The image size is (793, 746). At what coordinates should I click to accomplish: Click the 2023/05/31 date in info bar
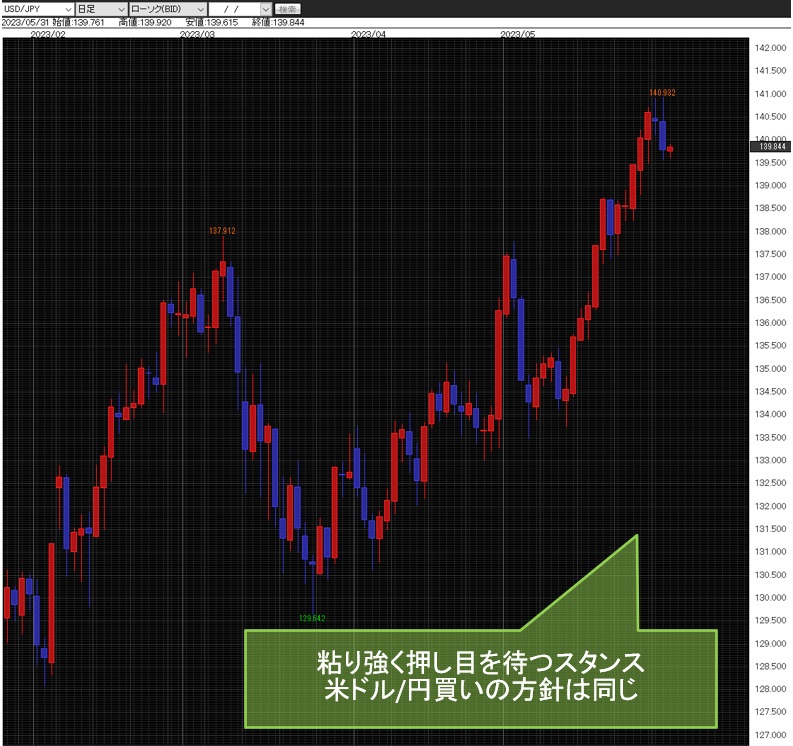tap(25, 22)
